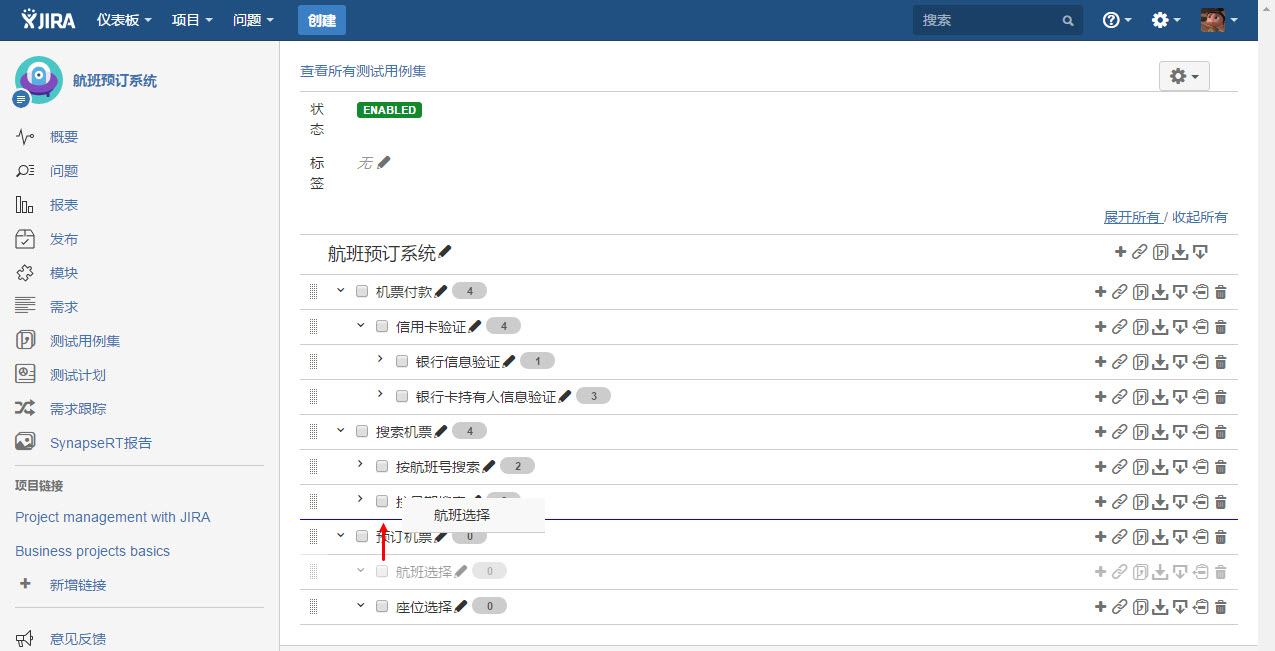This screenshot has width=1275, height=651.
Task: Open 概要 in the sidebar
Action: point(64,137)
